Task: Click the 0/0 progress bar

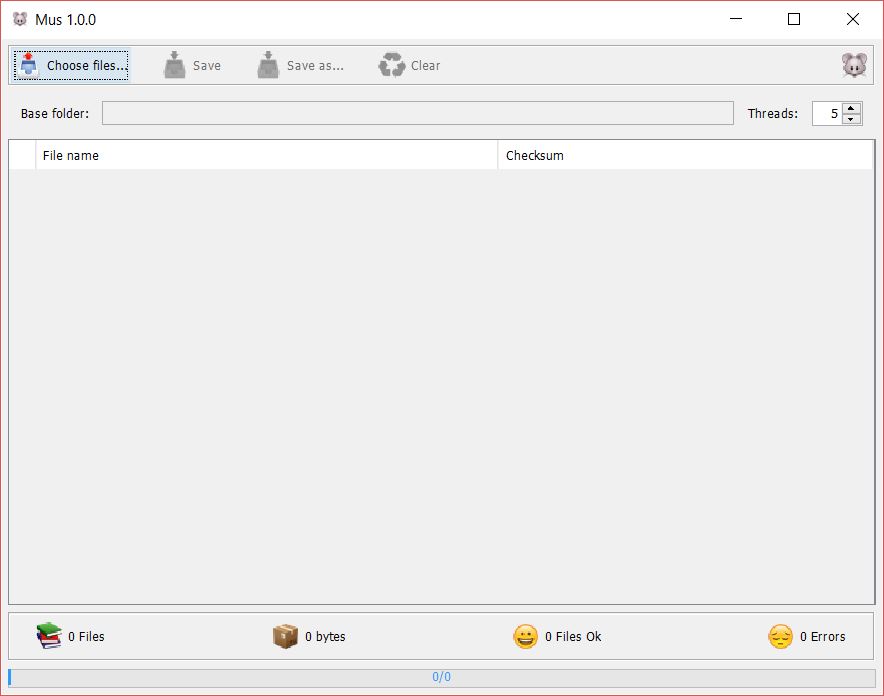Action: tap(441, 677)
